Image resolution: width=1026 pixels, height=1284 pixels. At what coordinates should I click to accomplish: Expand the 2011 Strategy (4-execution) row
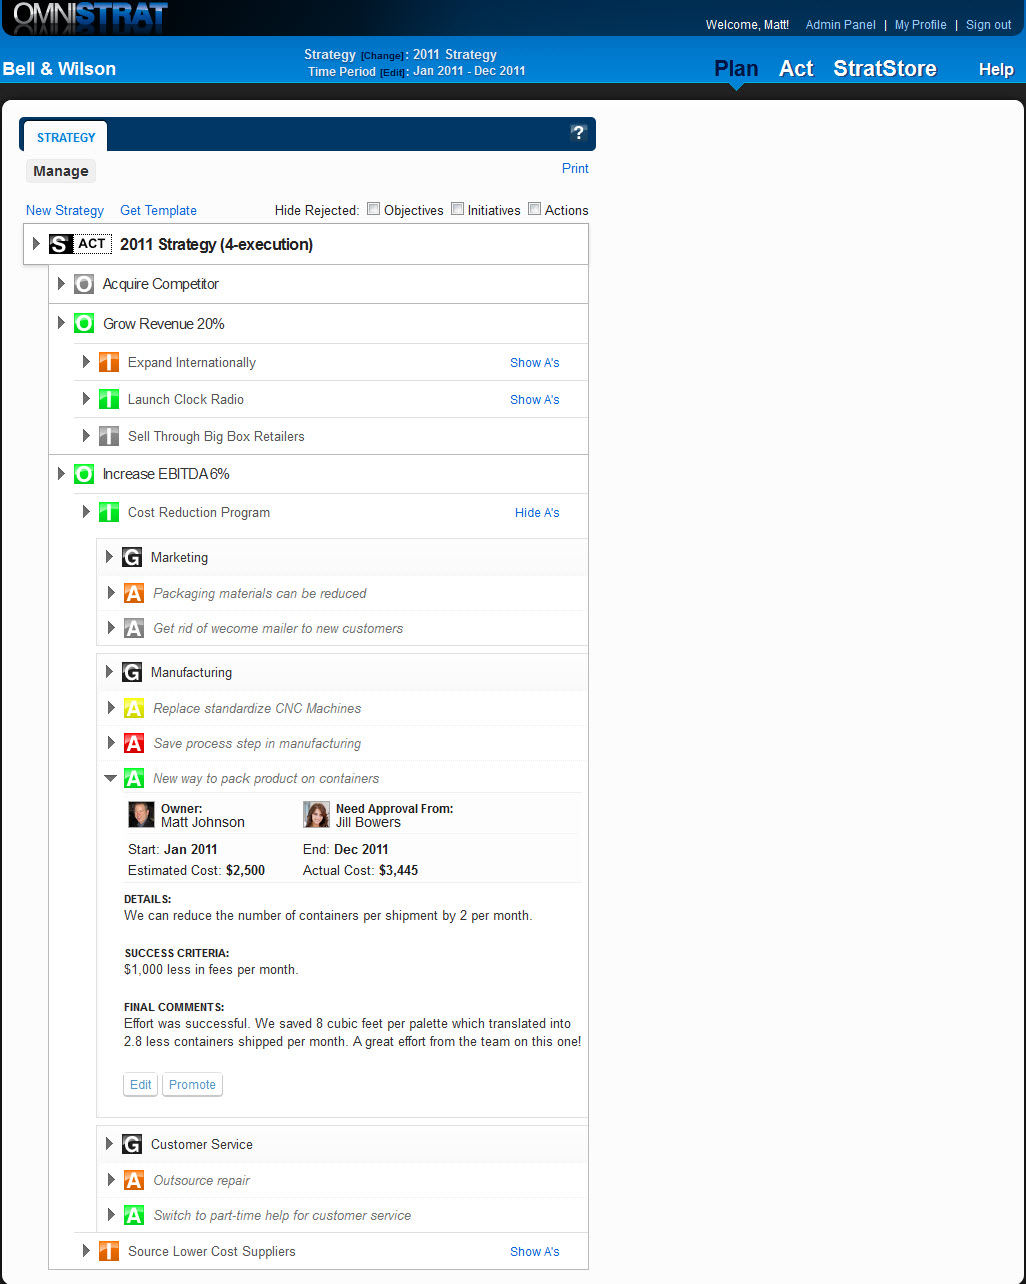point(37,244)
